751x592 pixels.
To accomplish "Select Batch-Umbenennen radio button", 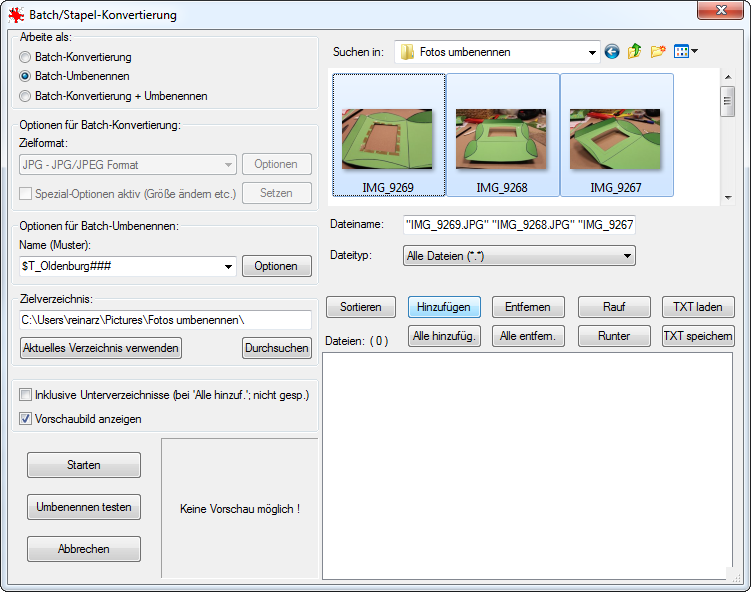I will click(x=25, y=76).
